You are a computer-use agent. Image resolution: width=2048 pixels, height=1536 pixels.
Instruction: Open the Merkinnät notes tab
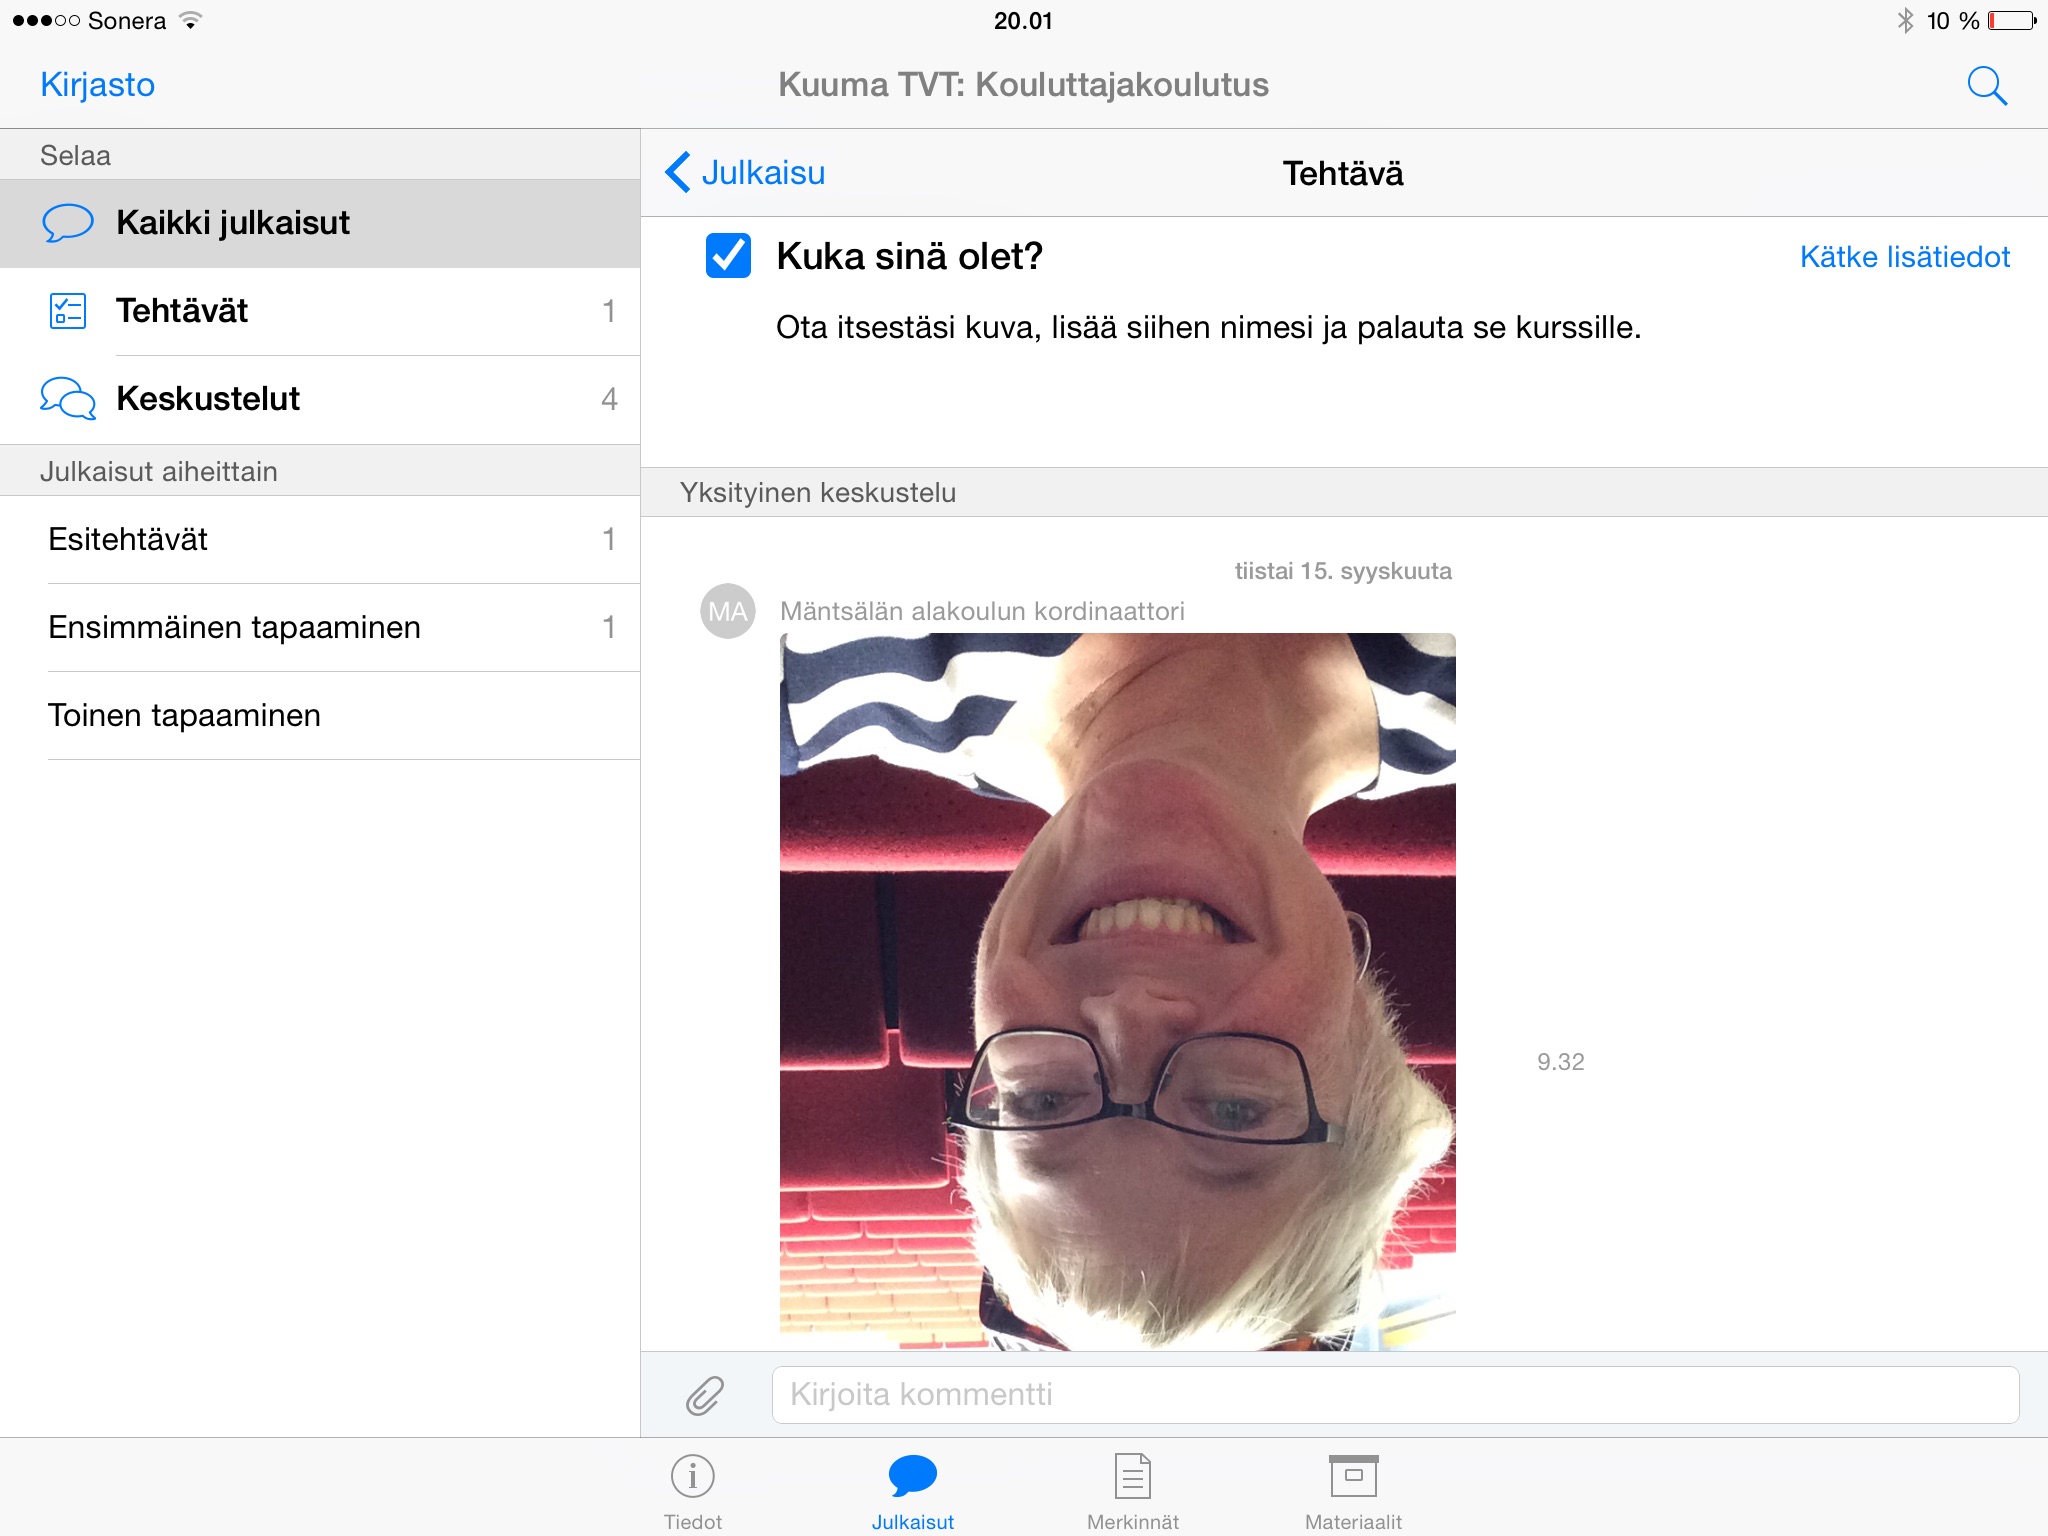[1132, 1491]
